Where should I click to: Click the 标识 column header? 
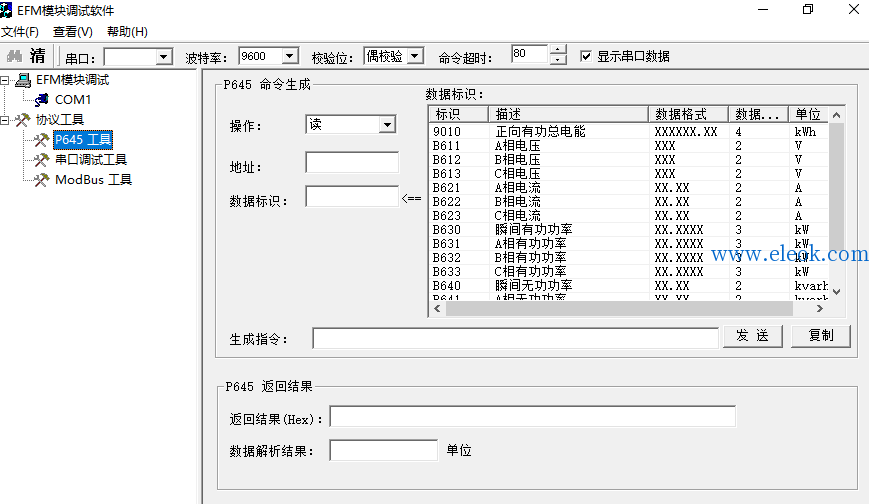pos(459,114)
